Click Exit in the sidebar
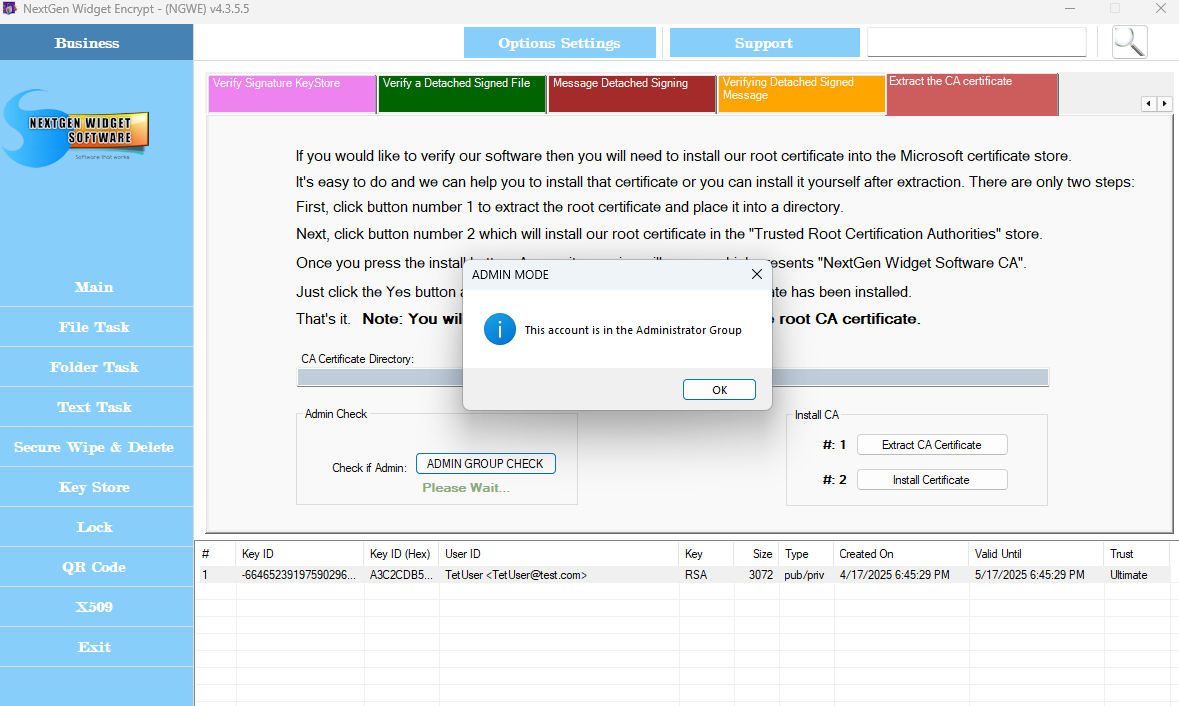Image resolution: width=1179 pixels, height=706 pixels. [x=95, y=647]
